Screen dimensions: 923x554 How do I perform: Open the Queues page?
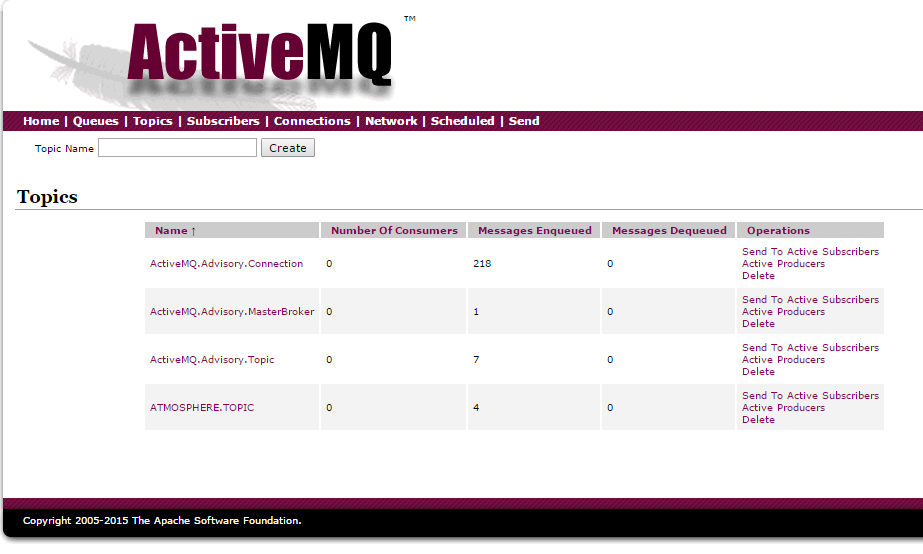tap(95, 121)
